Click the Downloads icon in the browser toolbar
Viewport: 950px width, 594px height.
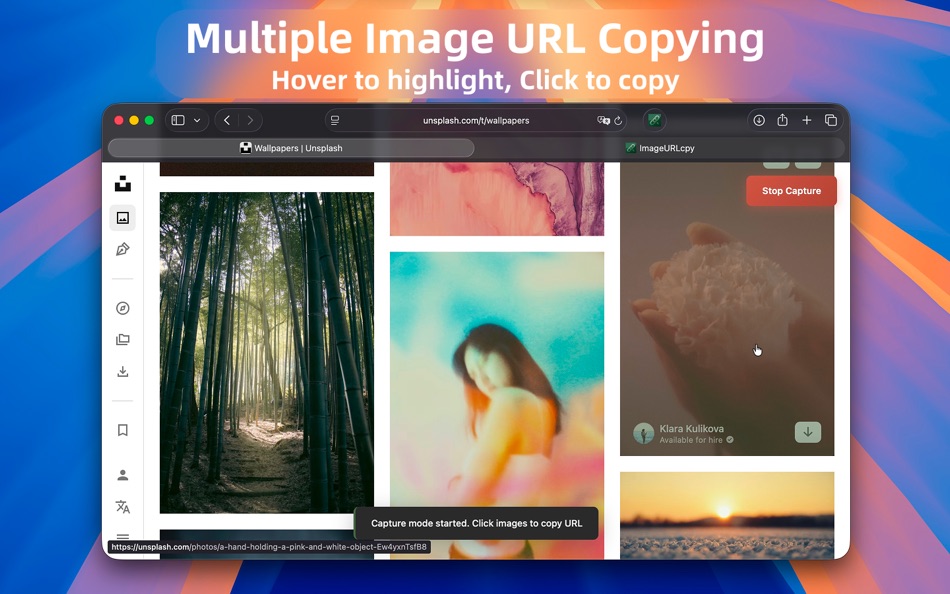(759, 120)
